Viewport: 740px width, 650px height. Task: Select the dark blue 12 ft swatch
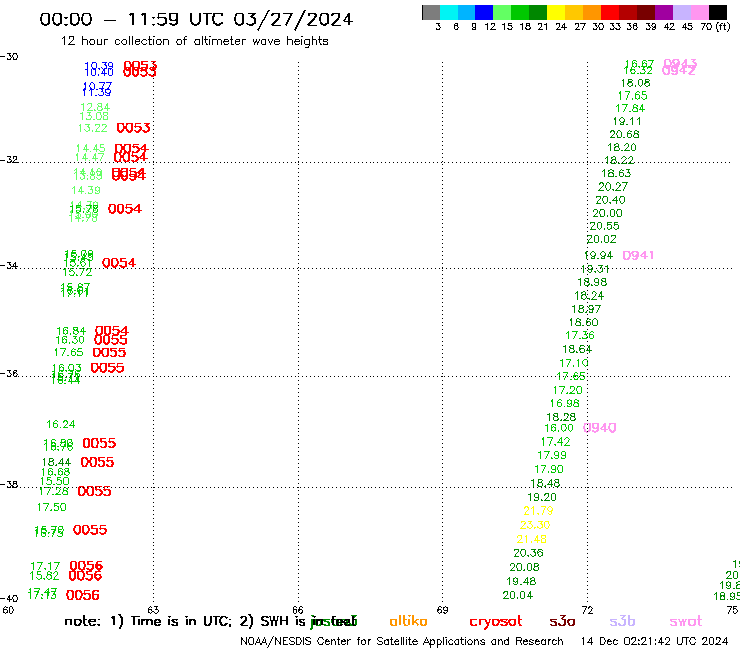pos(484,12)
